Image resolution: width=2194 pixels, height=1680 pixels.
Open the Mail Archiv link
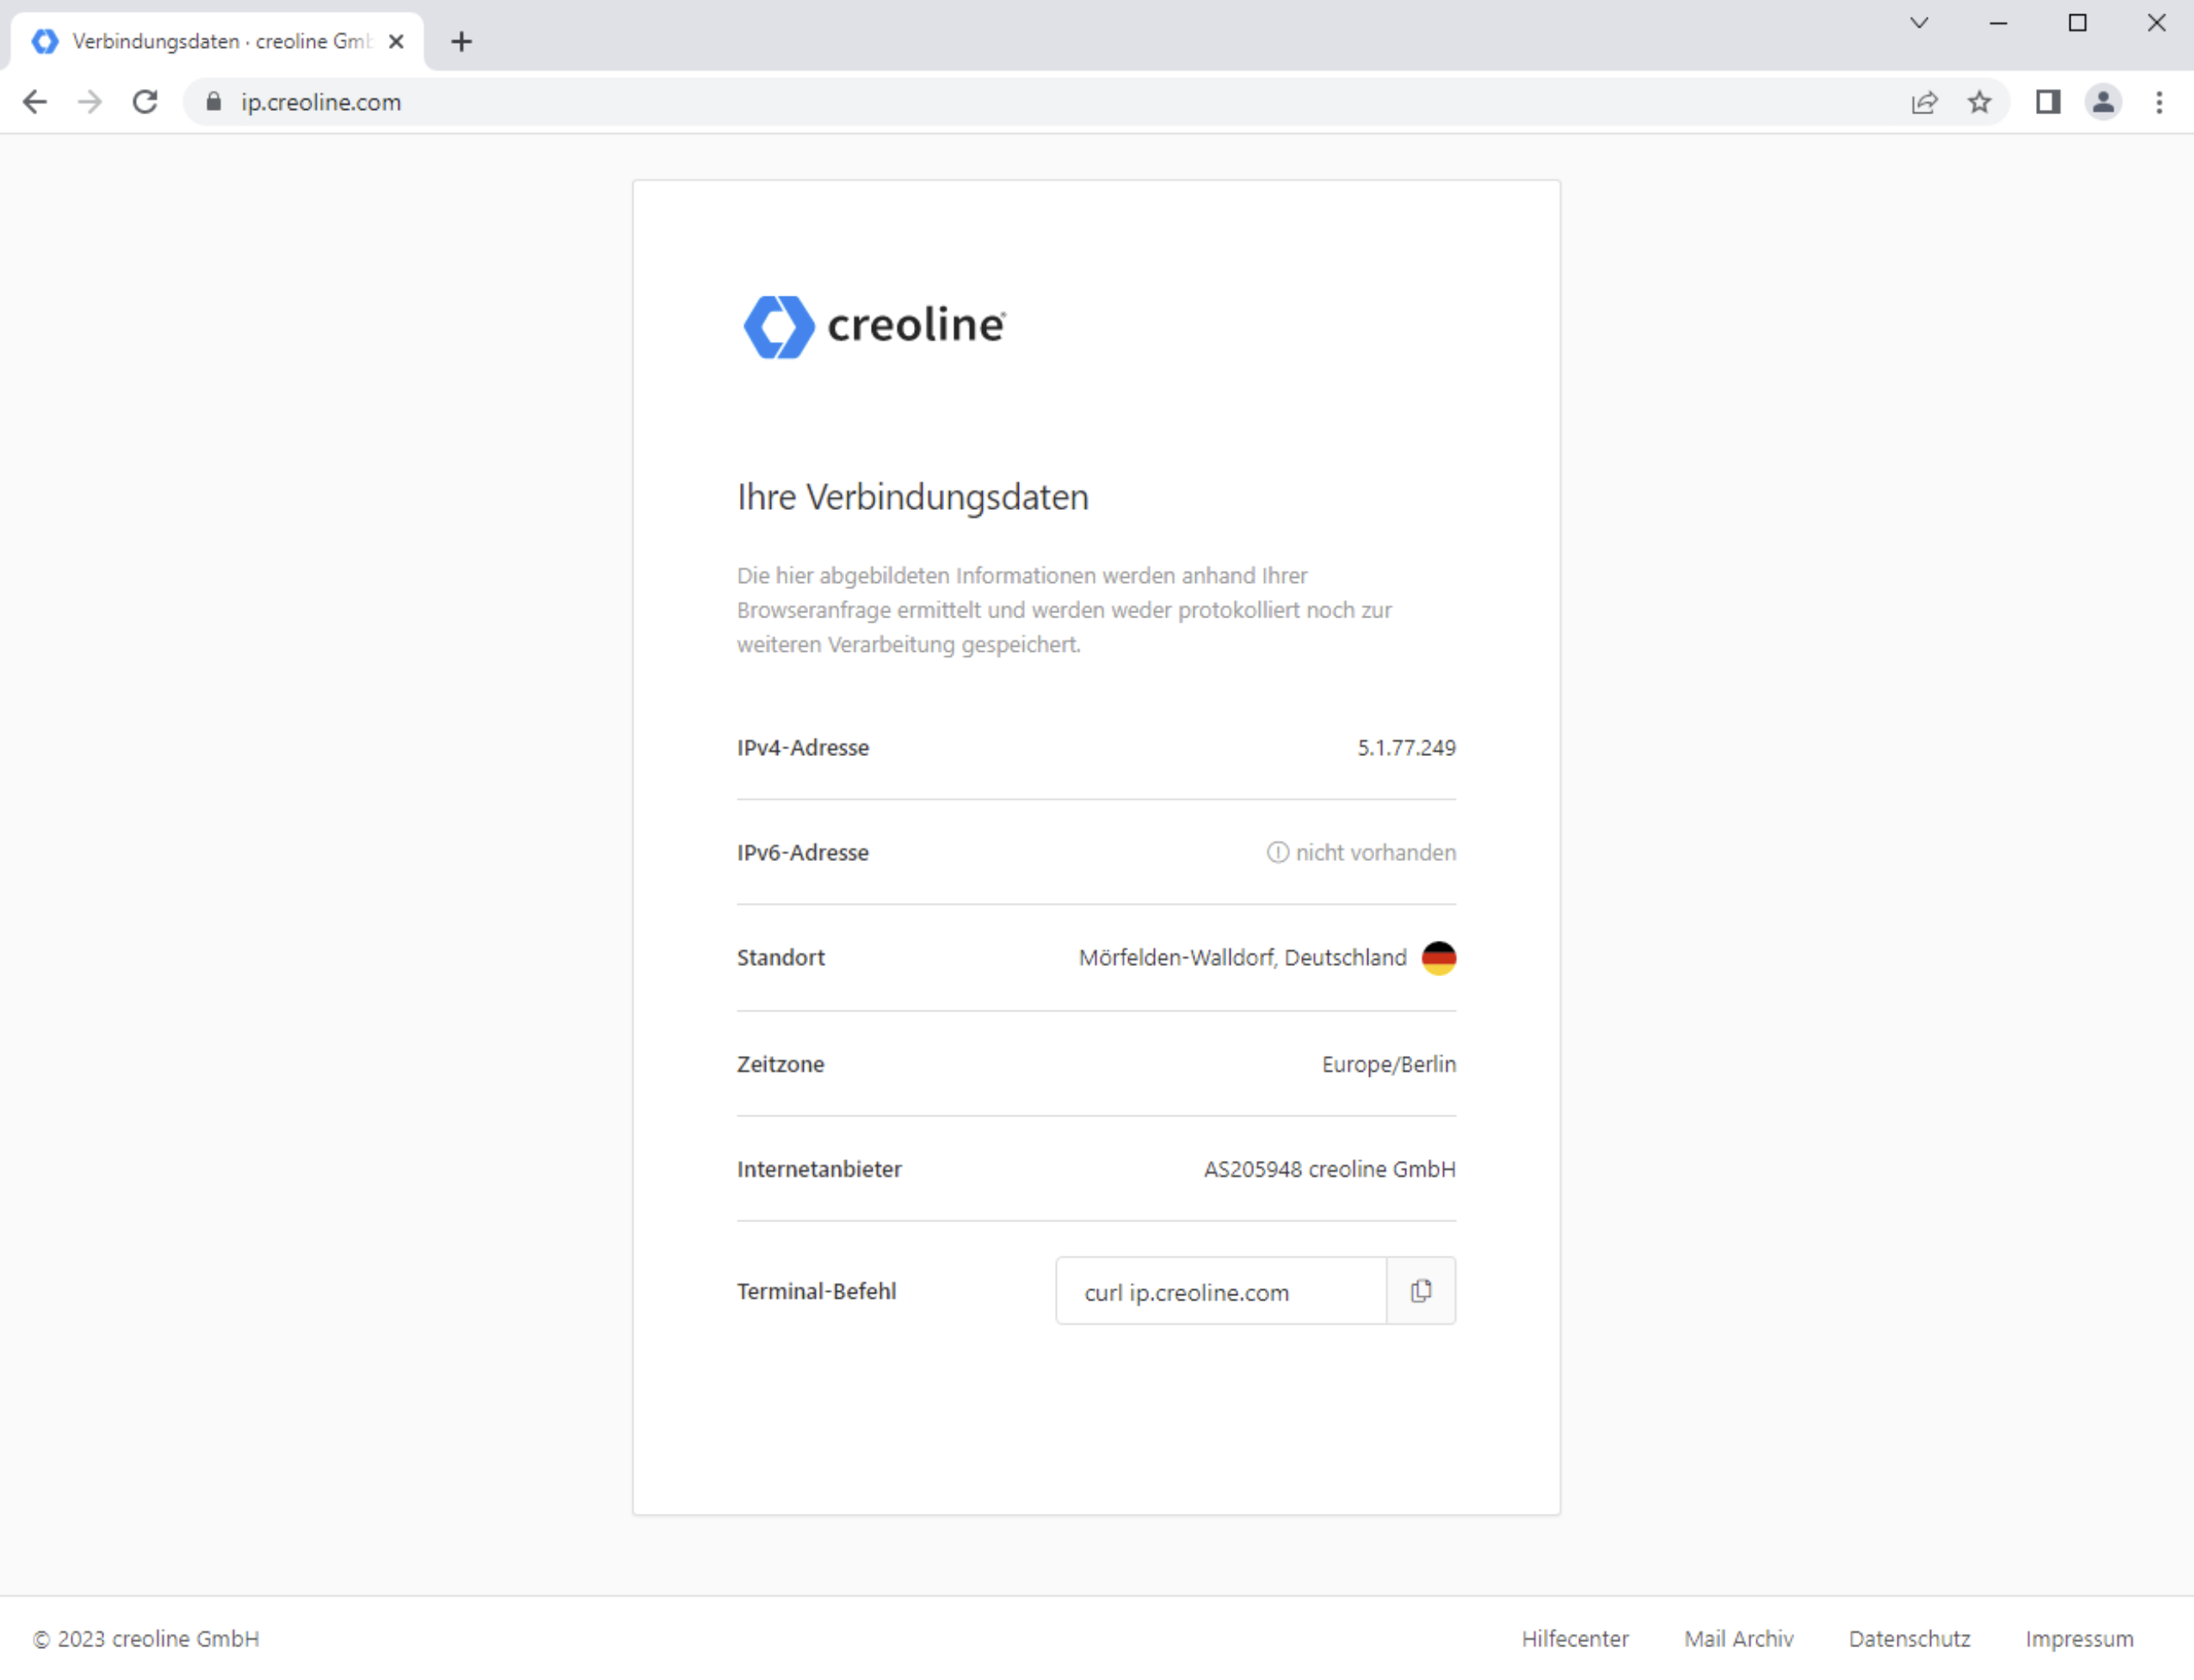(x=1738, y=1639)
